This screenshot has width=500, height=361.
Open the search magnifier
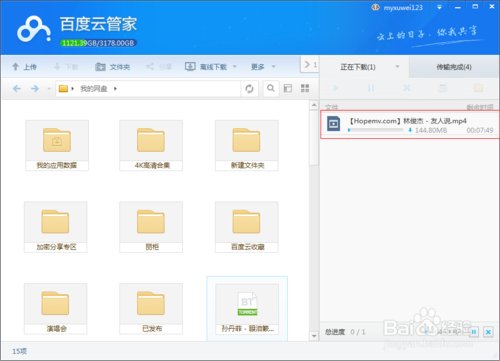(x=271, y=88)
